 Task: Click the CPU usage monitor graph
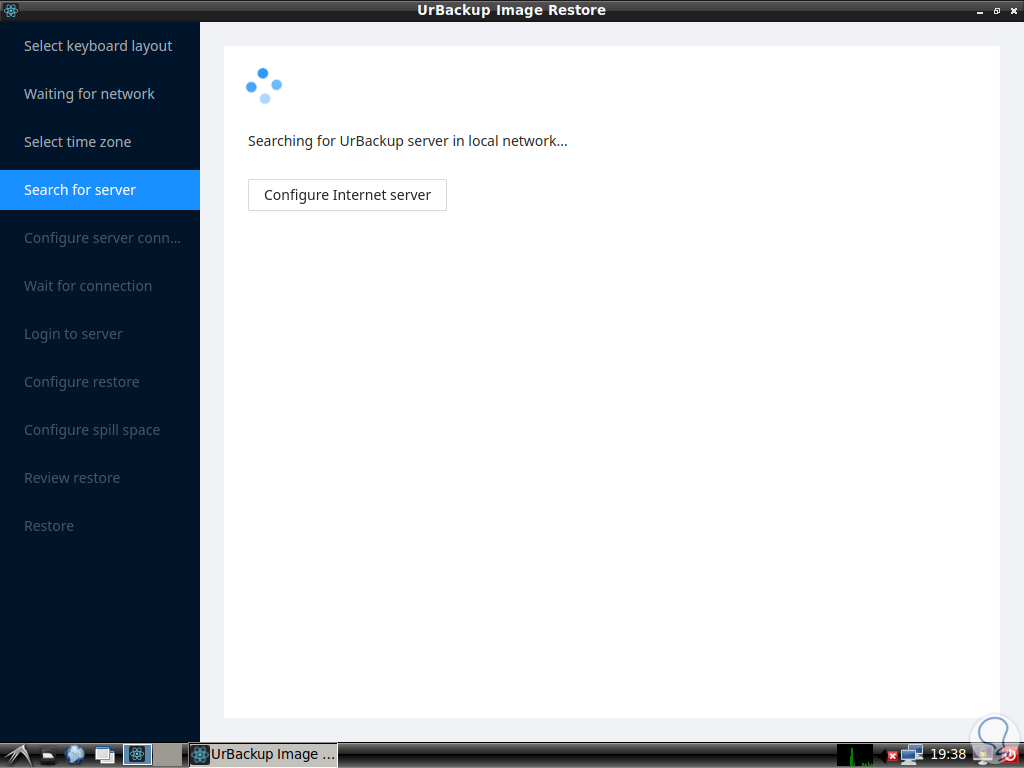pyautogui.click(x=855, y=755)
